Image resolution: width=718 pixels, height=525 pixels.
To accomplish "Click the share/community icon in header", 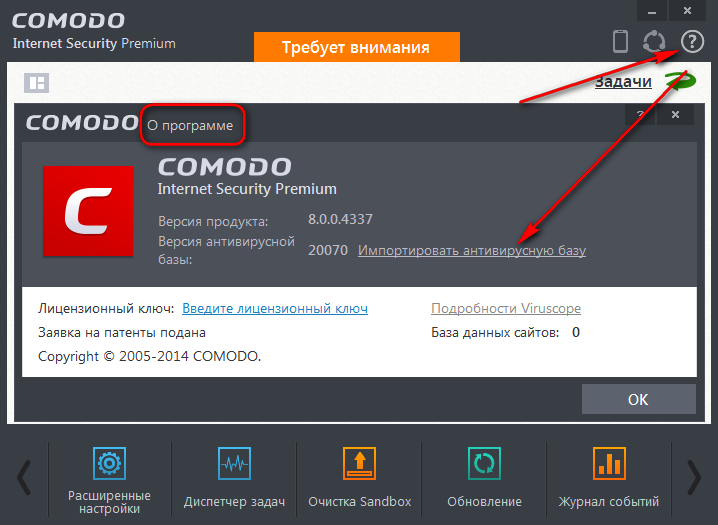I will 654,42.
